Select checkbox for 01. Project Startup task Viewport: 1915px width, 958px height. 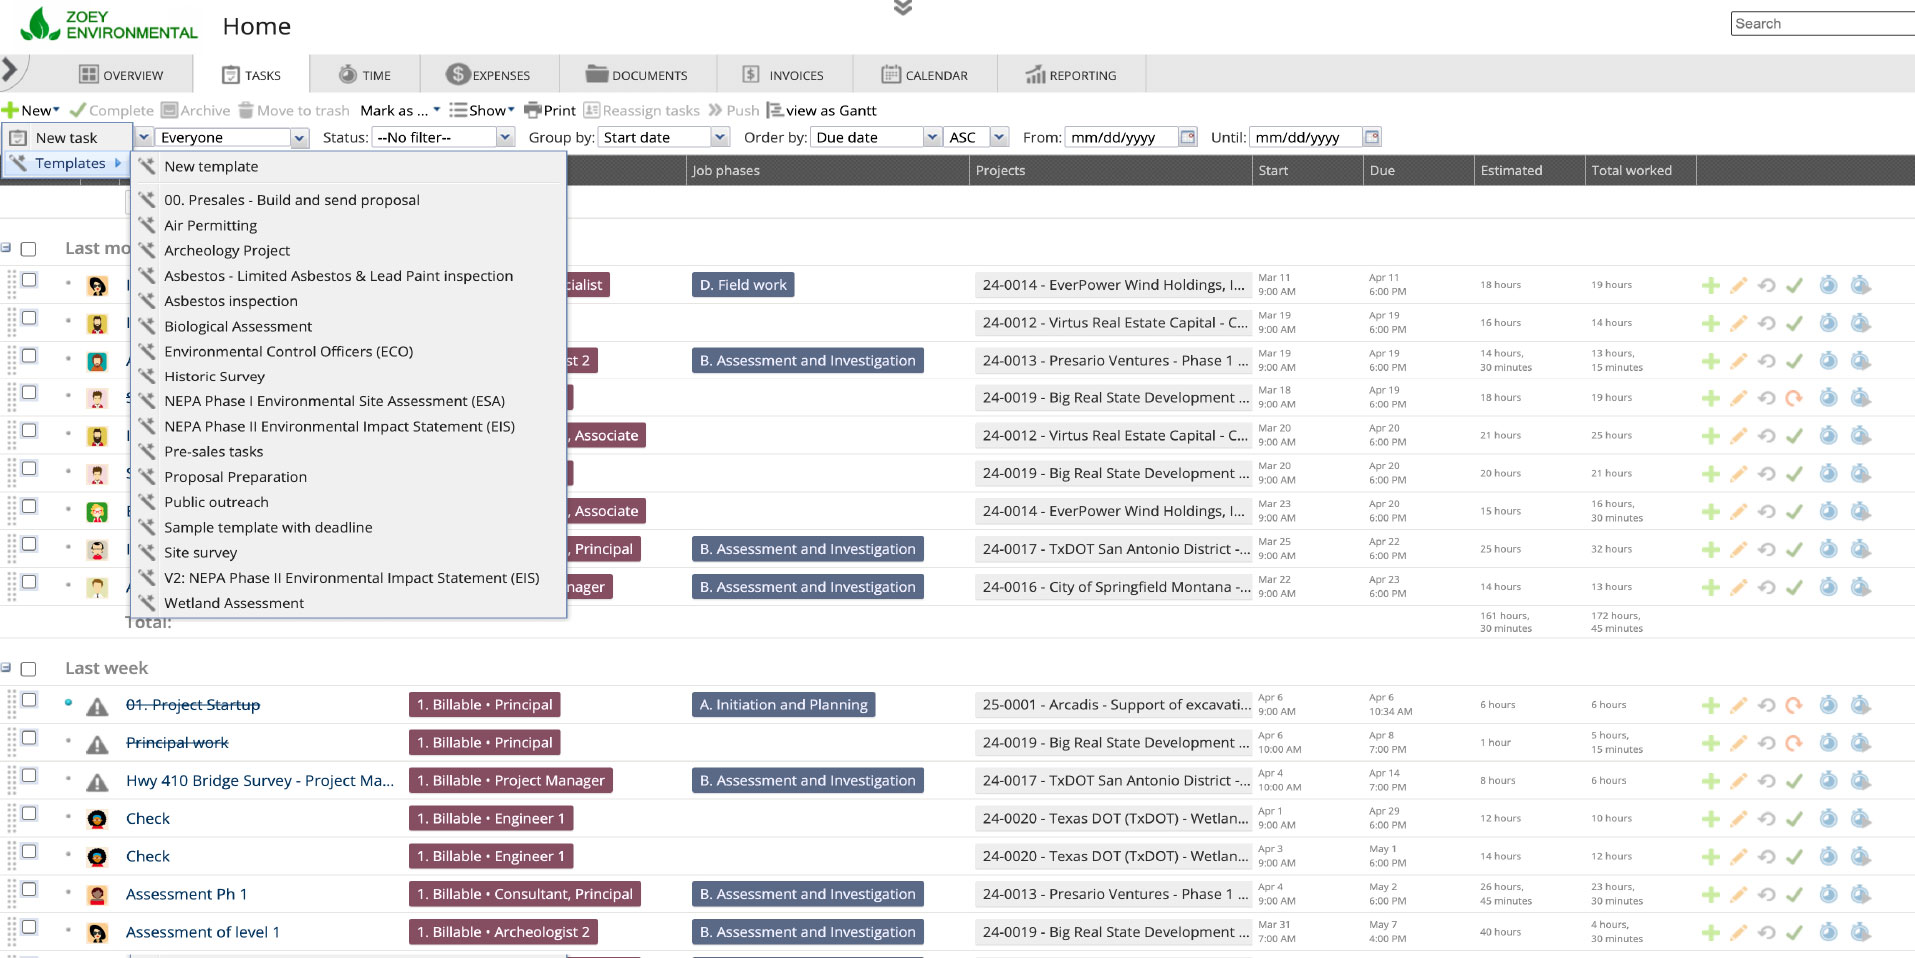tap(29, 700)
